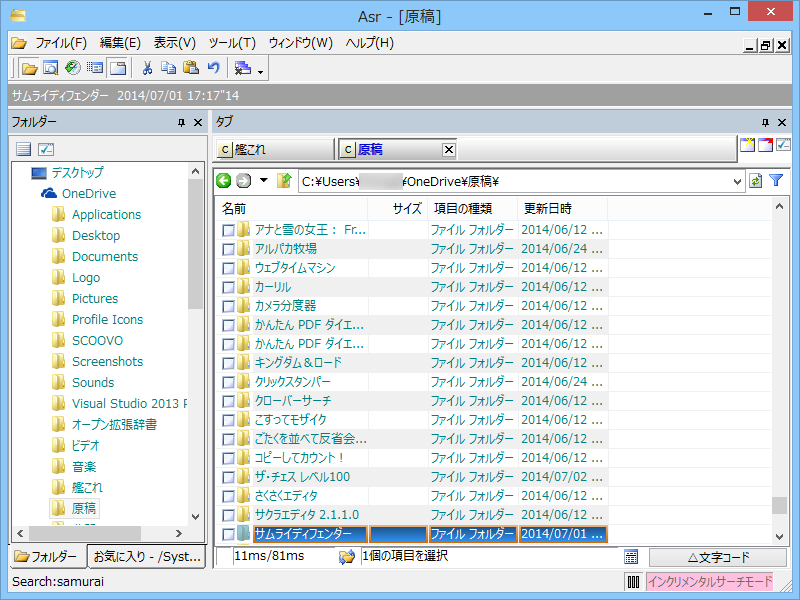Select the Screenshots folder in tree

click(107, 362)
